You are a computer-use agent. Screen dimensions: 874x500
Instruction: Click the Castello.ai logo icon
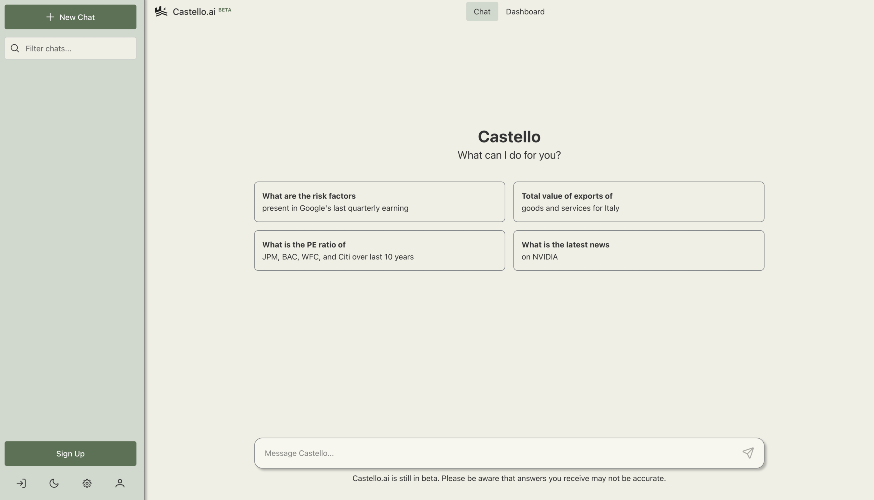[x=161, y=12]
